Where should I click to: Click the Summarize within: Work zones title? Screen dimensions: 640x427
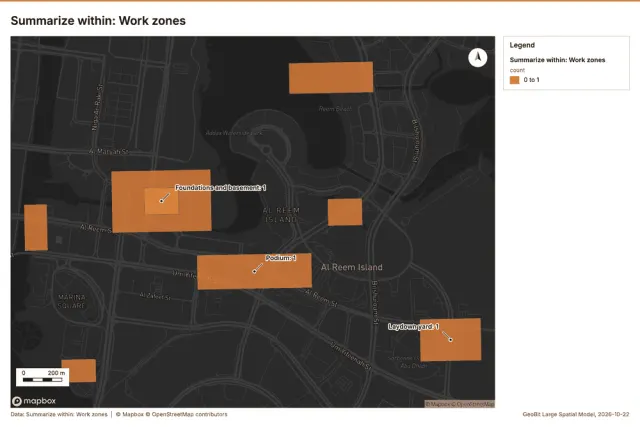[x=98, y=21]
